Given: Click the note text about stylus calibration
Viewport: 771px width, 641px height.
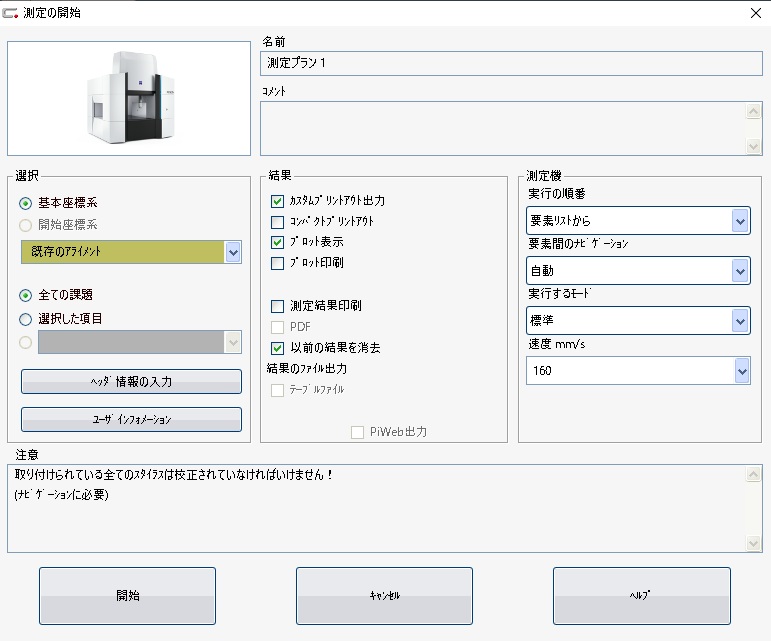Looking at the screenshot, I should pos(174,474).
